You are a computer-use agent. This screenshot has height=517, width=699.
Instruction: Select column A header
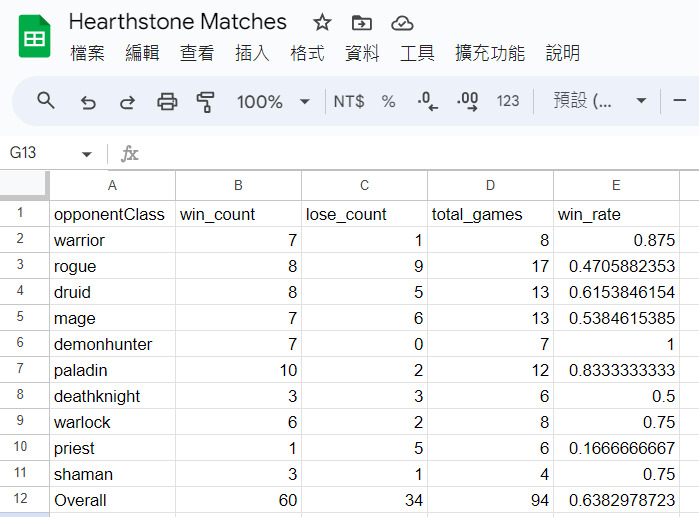point(112,185)
